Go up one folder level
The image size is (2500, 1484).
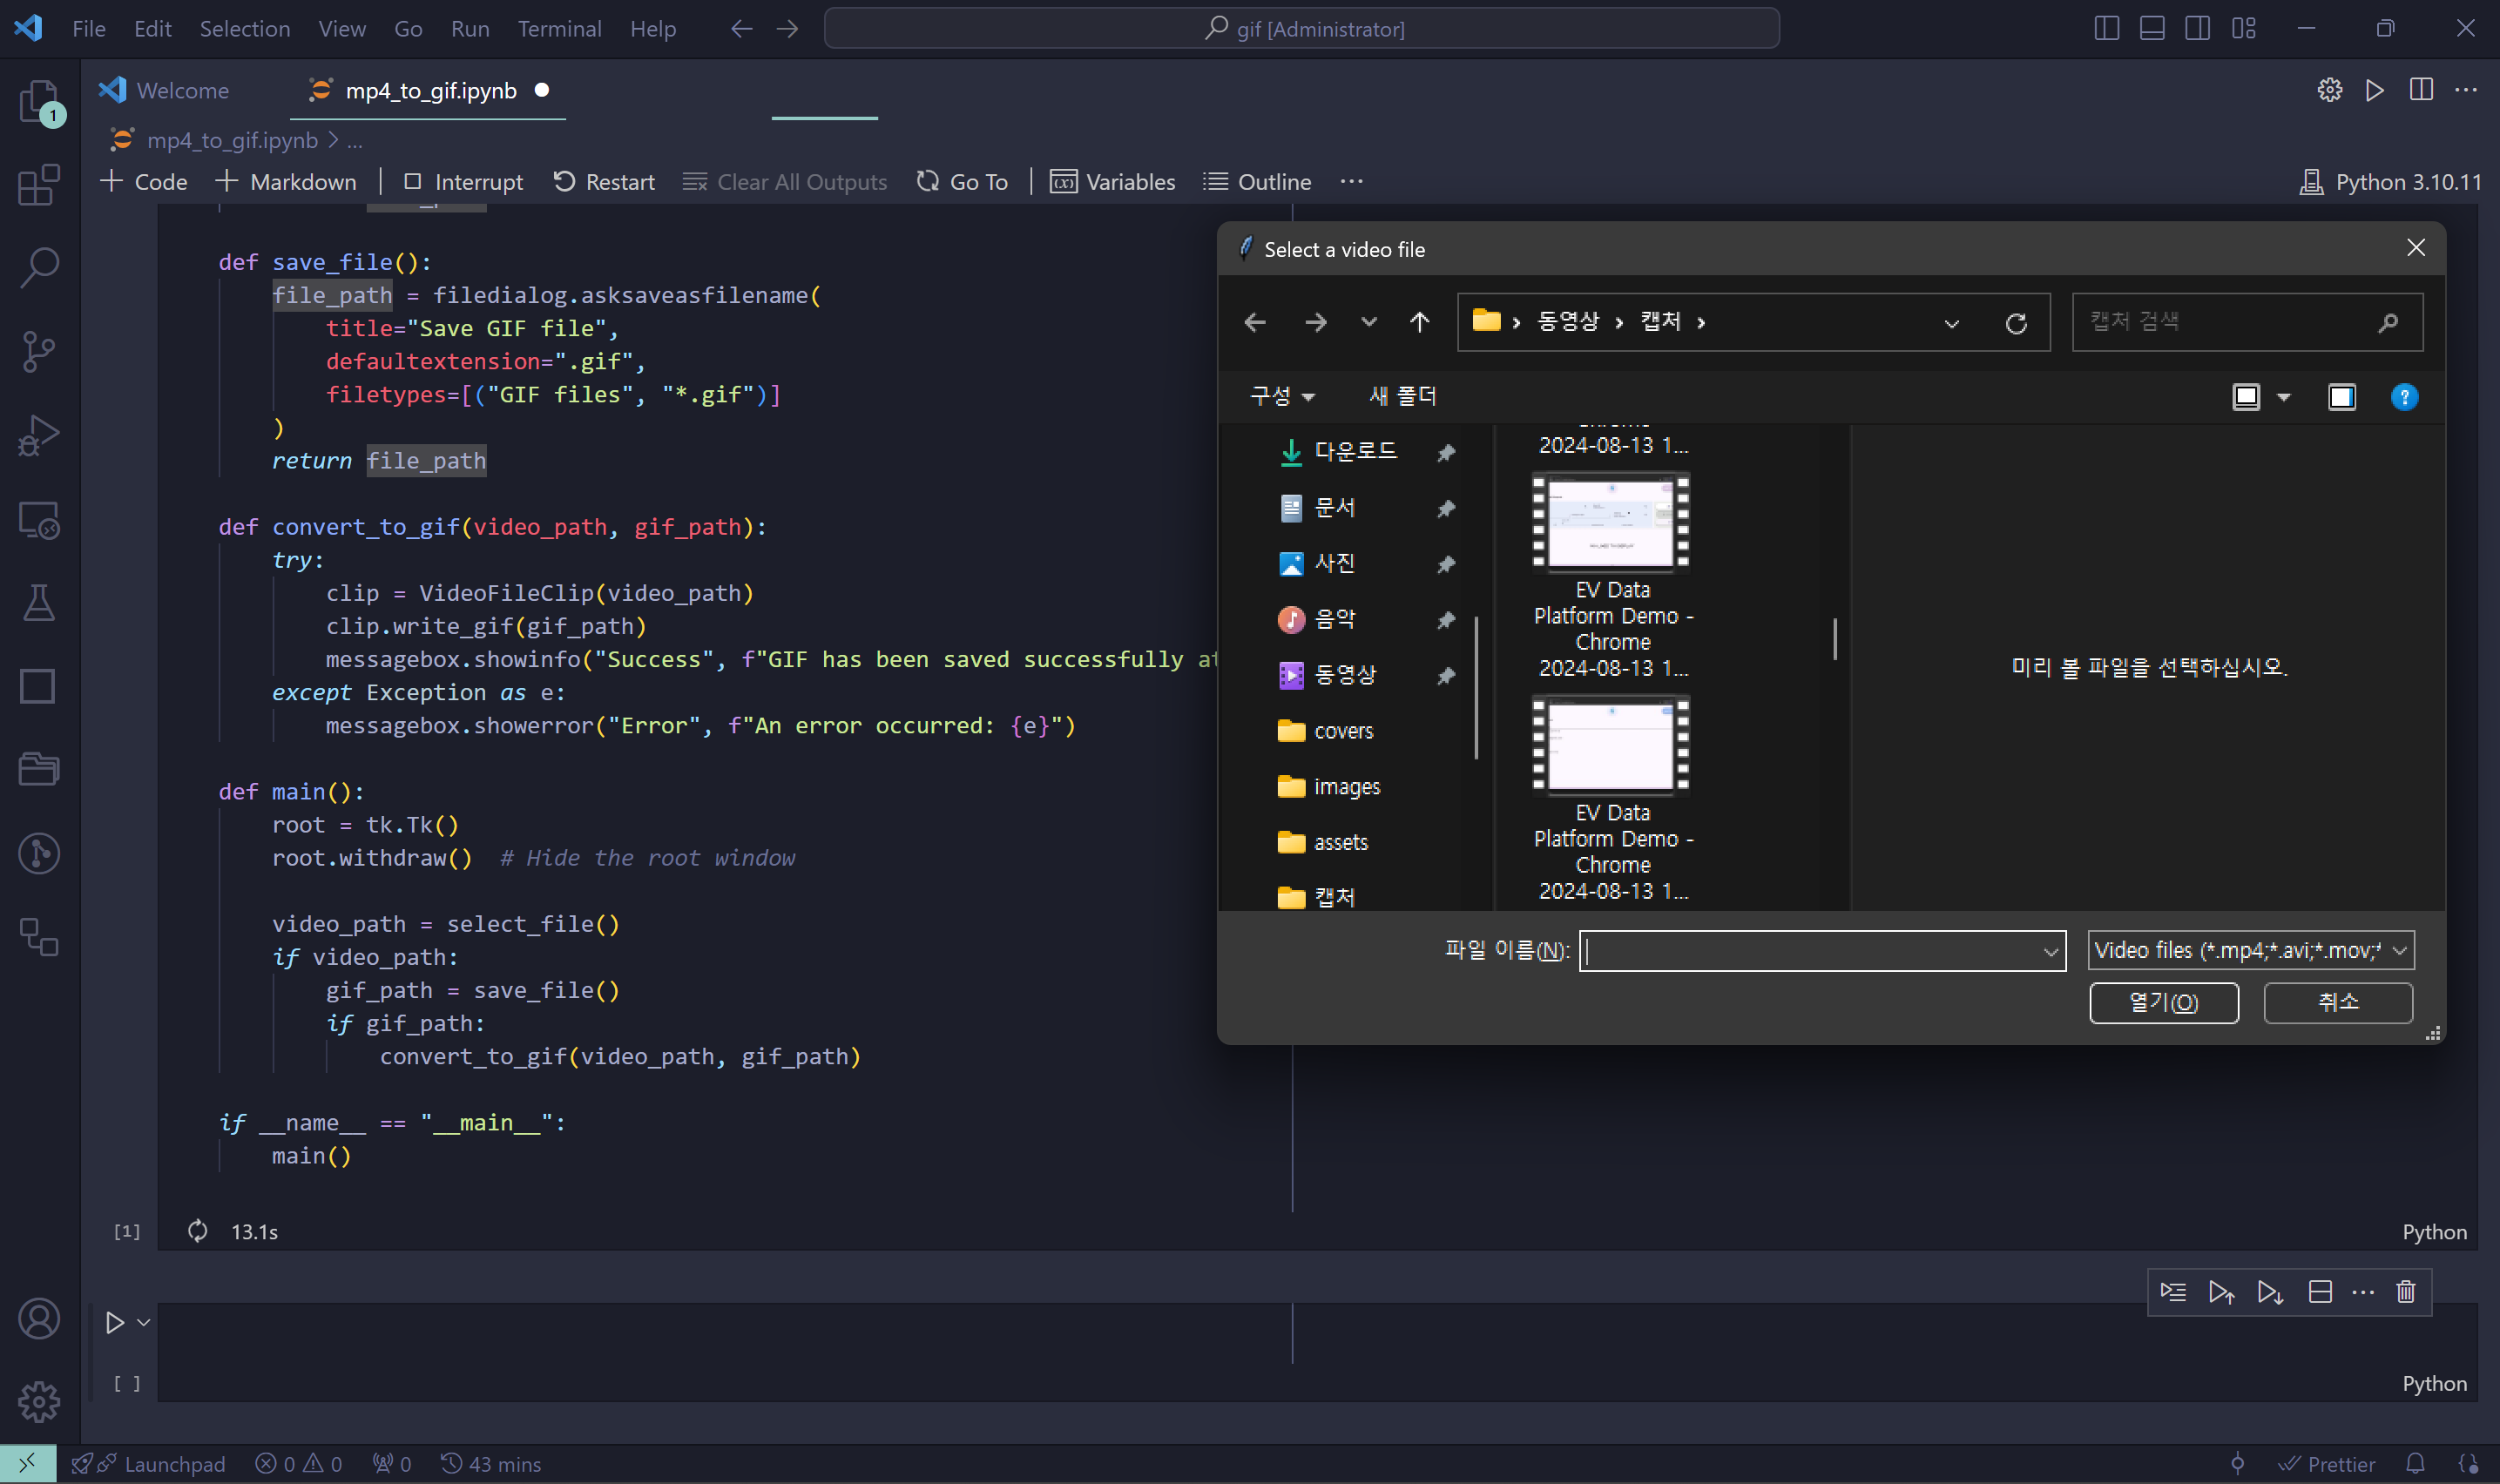[x=1419, y=322]
